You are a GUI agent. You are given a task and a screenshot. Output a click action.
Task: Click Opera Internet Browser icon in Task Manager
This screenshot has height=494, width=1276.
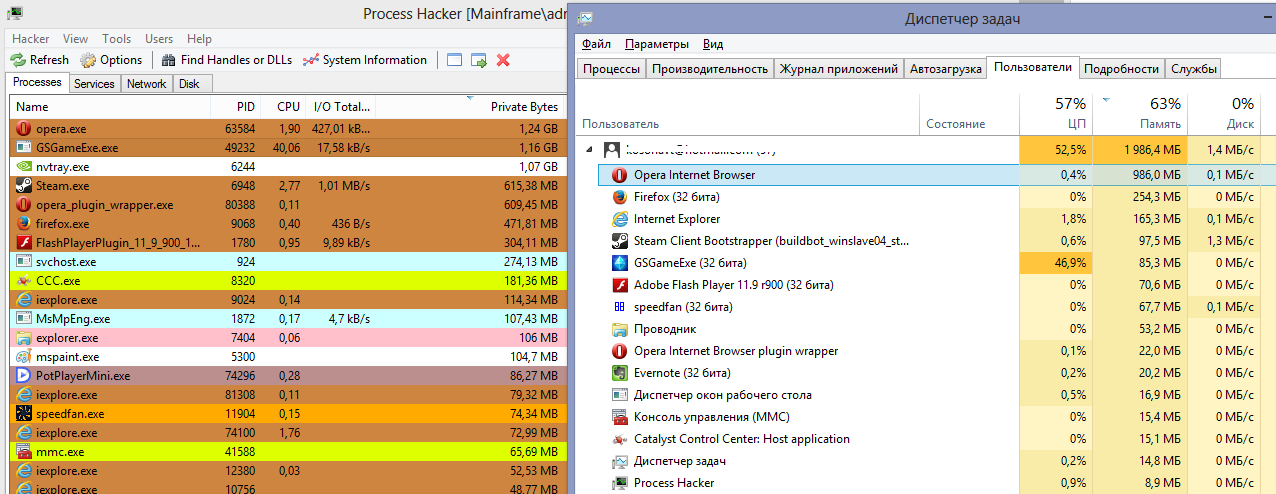coord(619,174)
